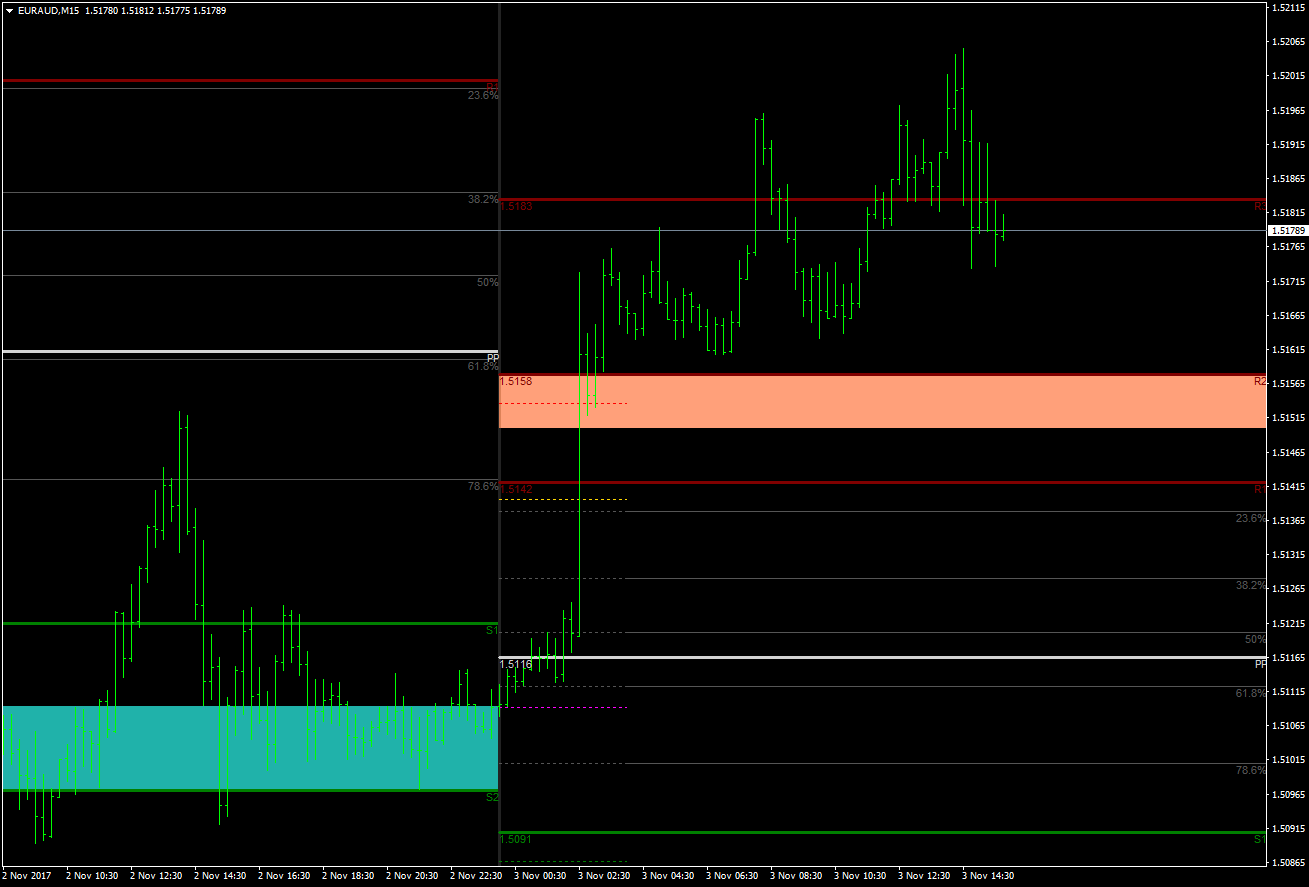Image resolution: width=1309 pixels, height=887 pixels.
Task: Click the 1.52015 price scale label
Action: [x=1288, y=76]
